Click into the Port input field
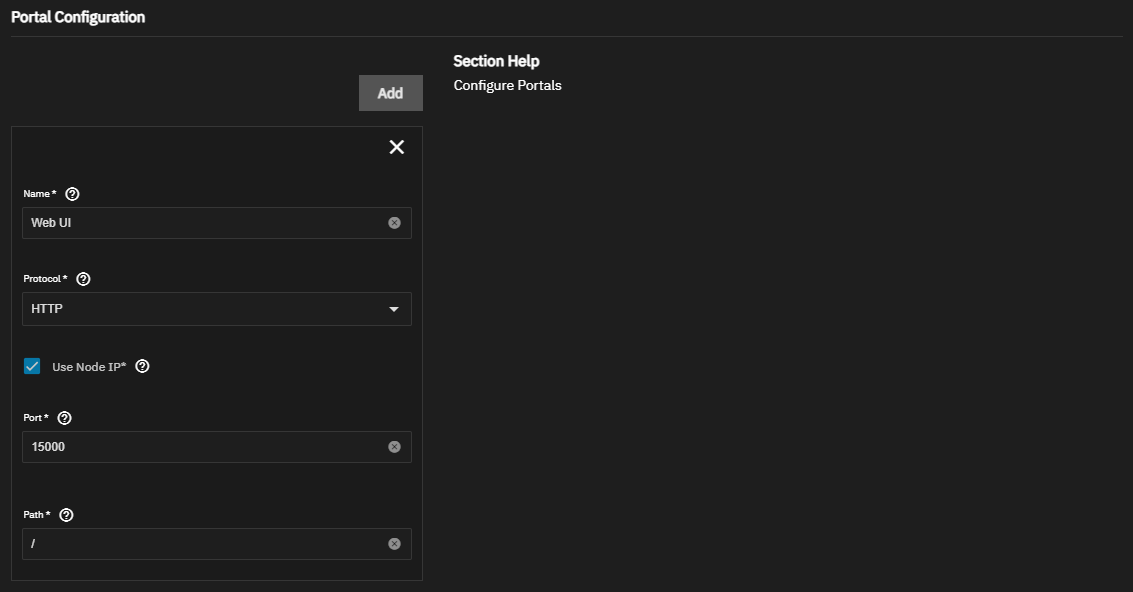 [x=200, y=447]
